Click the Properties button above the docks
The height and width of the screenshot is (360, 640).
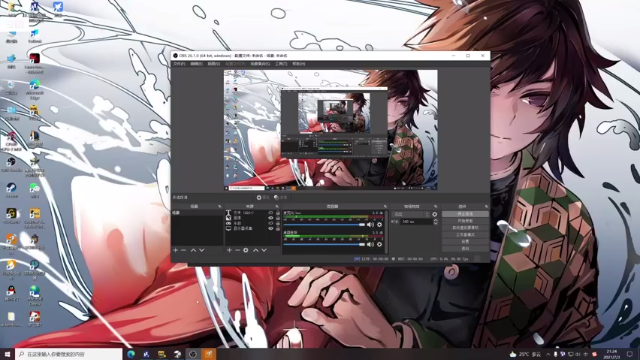pos(263,198)
